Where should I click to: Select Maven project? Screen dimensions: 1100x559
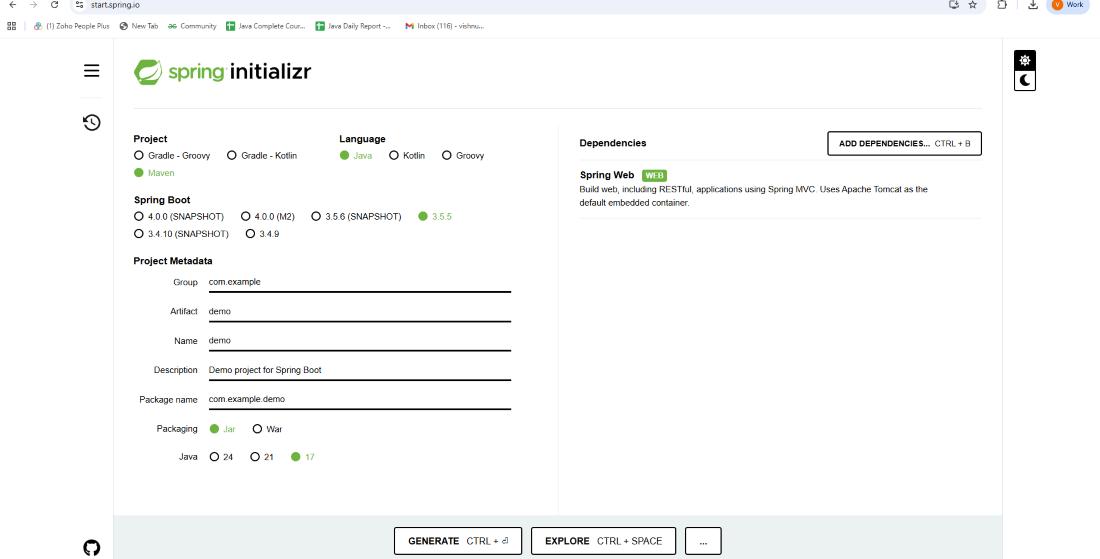point(154,173)
